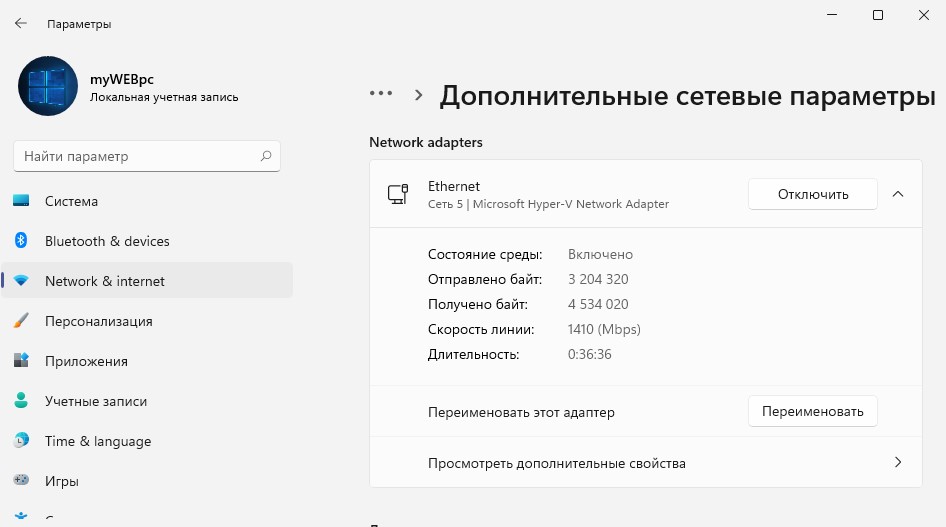Viewport: 946px width, 527px height.
Task: Collapse the Ethernet adapter details
Action: click(898, 194)
